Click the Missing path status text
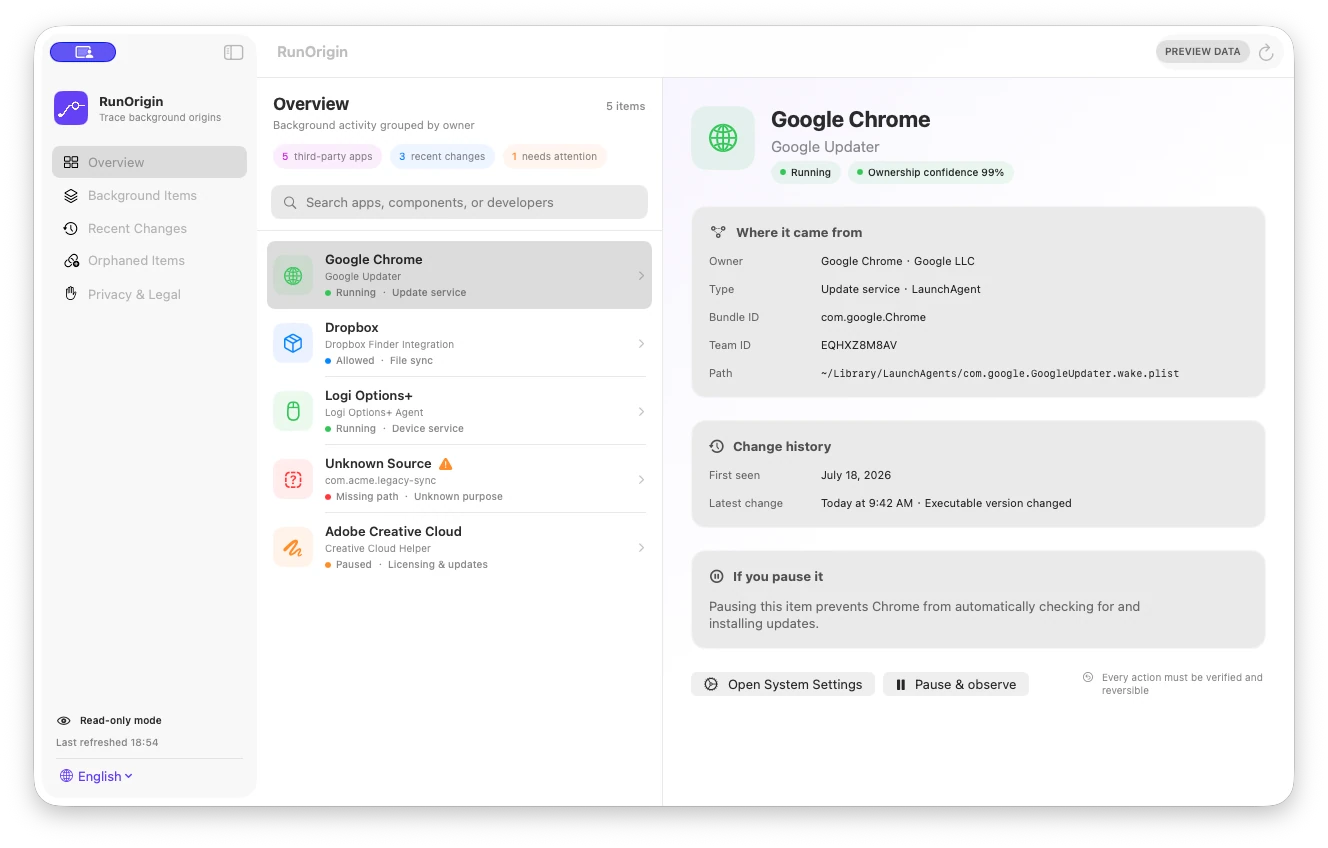Screen dimensions: 1328x848 point(367,496)
